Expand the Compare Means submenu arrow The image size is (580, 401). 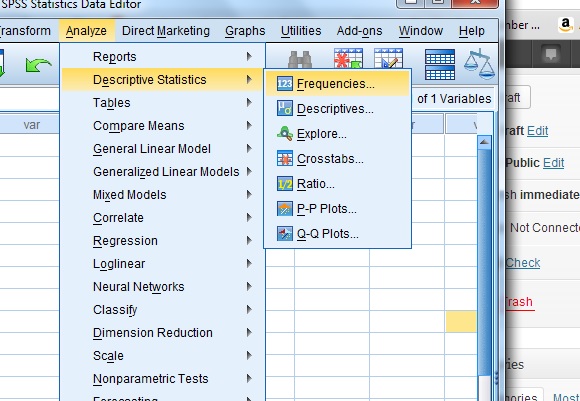pyautogui.click(x=249, y=125)
